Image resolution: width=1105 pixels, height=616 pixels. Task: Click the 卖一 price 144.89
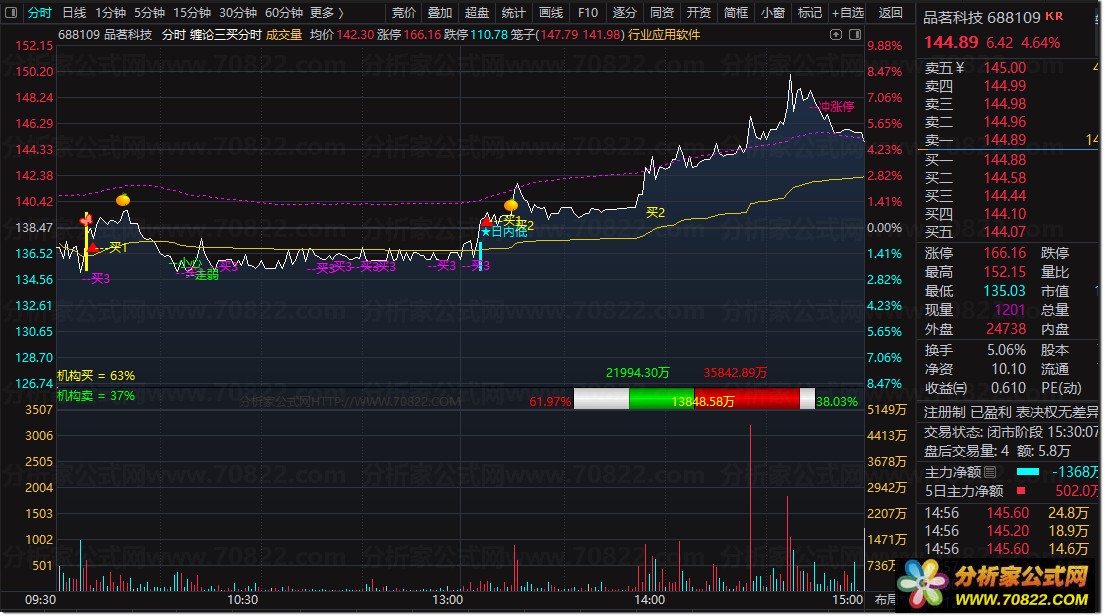pos(1005,140)
